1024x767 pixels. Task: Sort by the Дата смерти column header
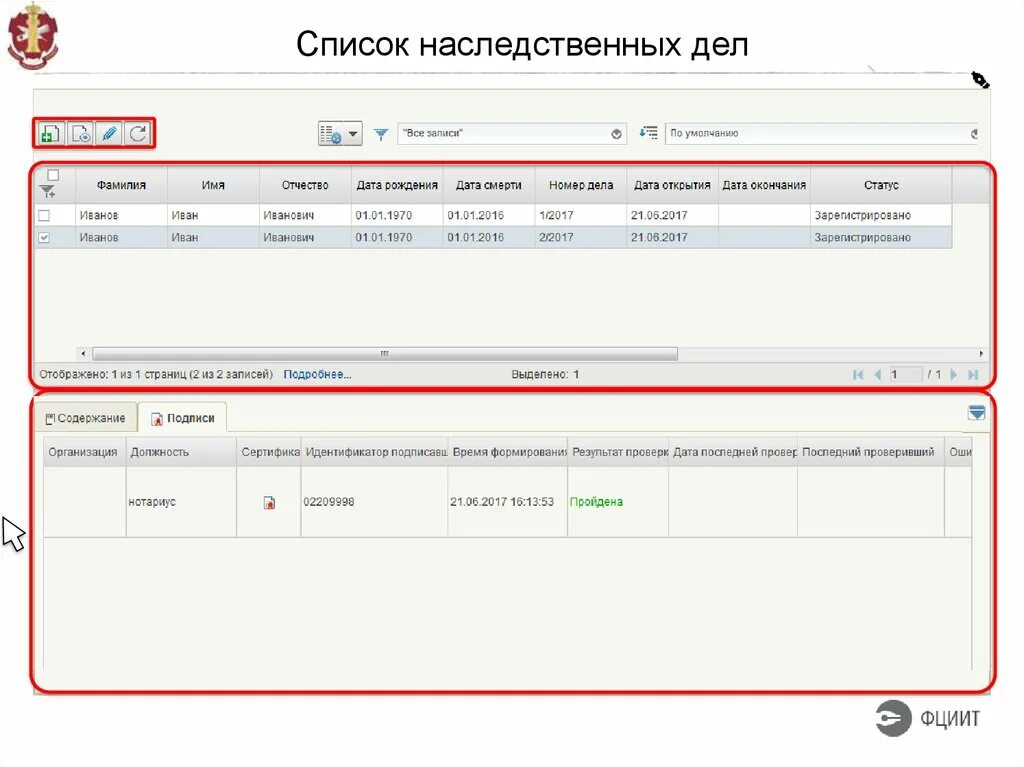point(488,186)
